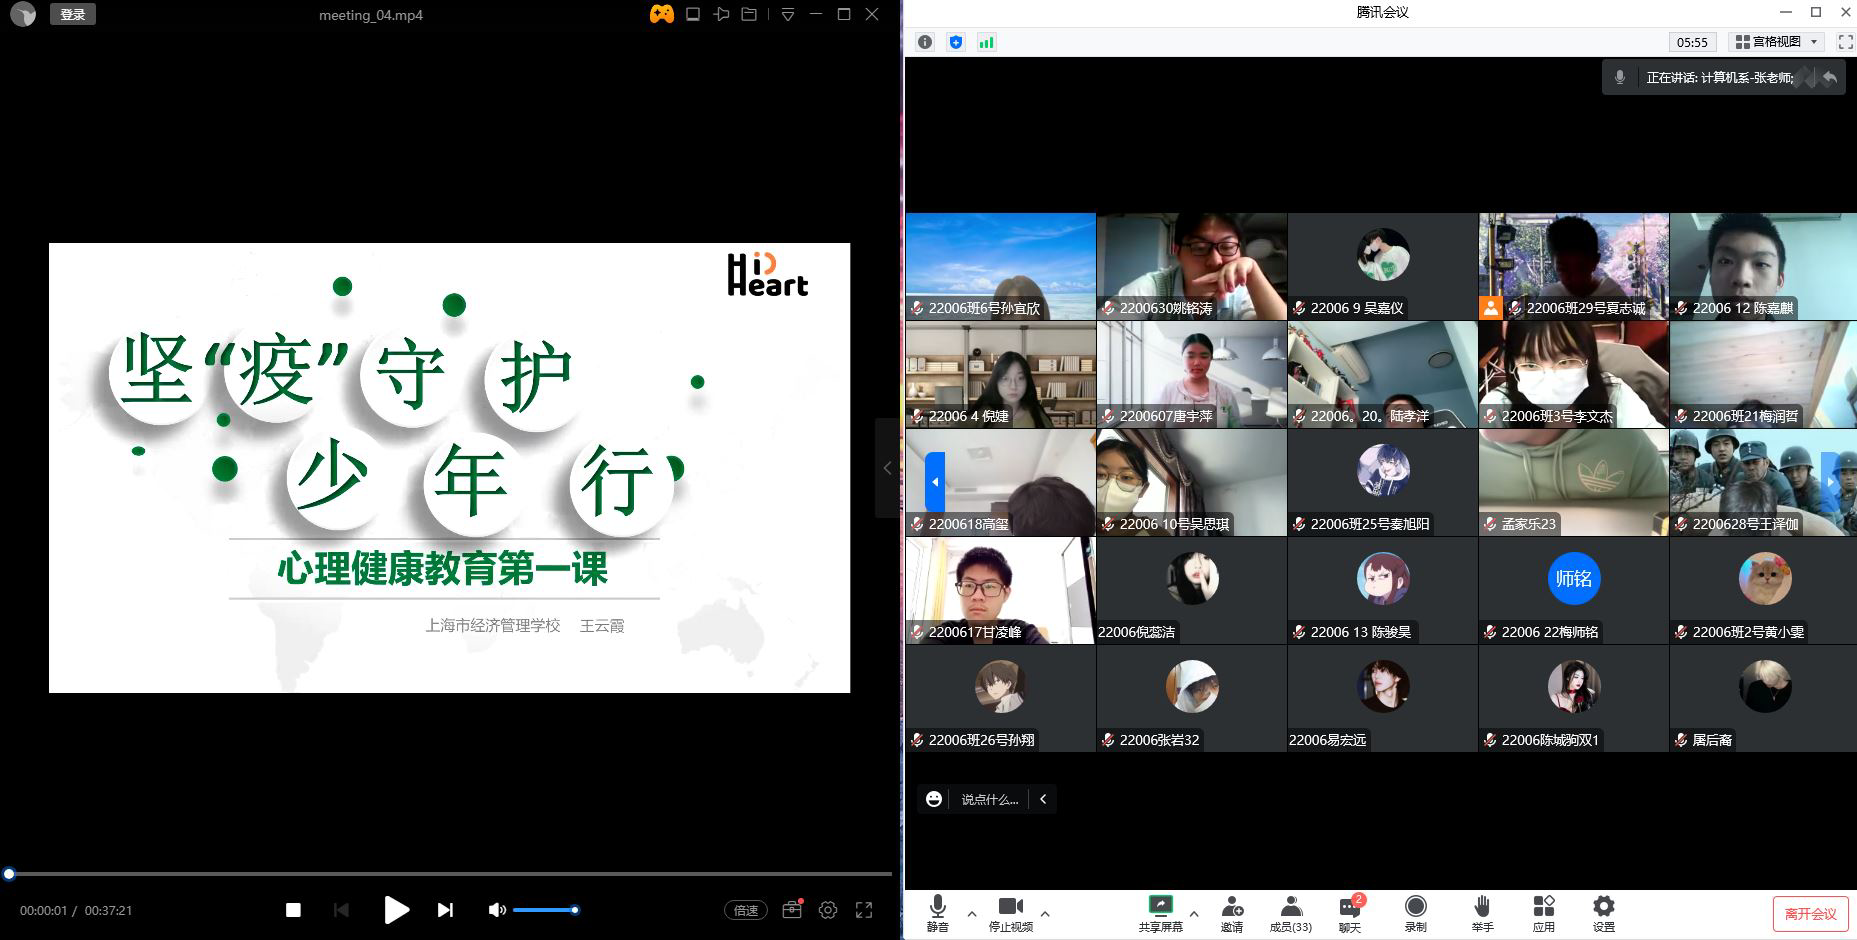Click the 离开会议 leave meeting button

coord(1810,914)
